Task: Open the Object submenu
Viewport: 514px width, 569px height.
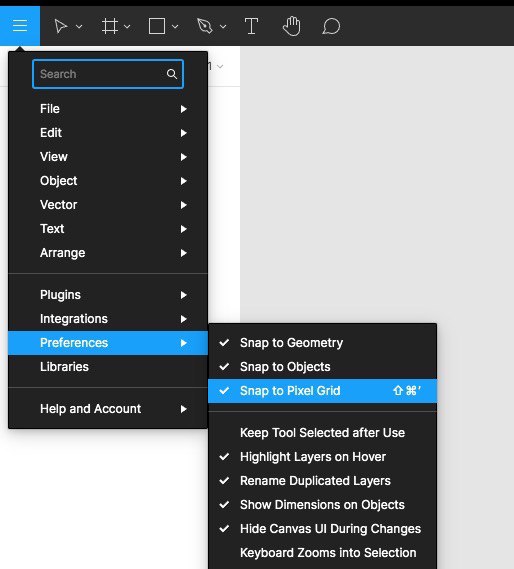Action: tap(108, 181)
